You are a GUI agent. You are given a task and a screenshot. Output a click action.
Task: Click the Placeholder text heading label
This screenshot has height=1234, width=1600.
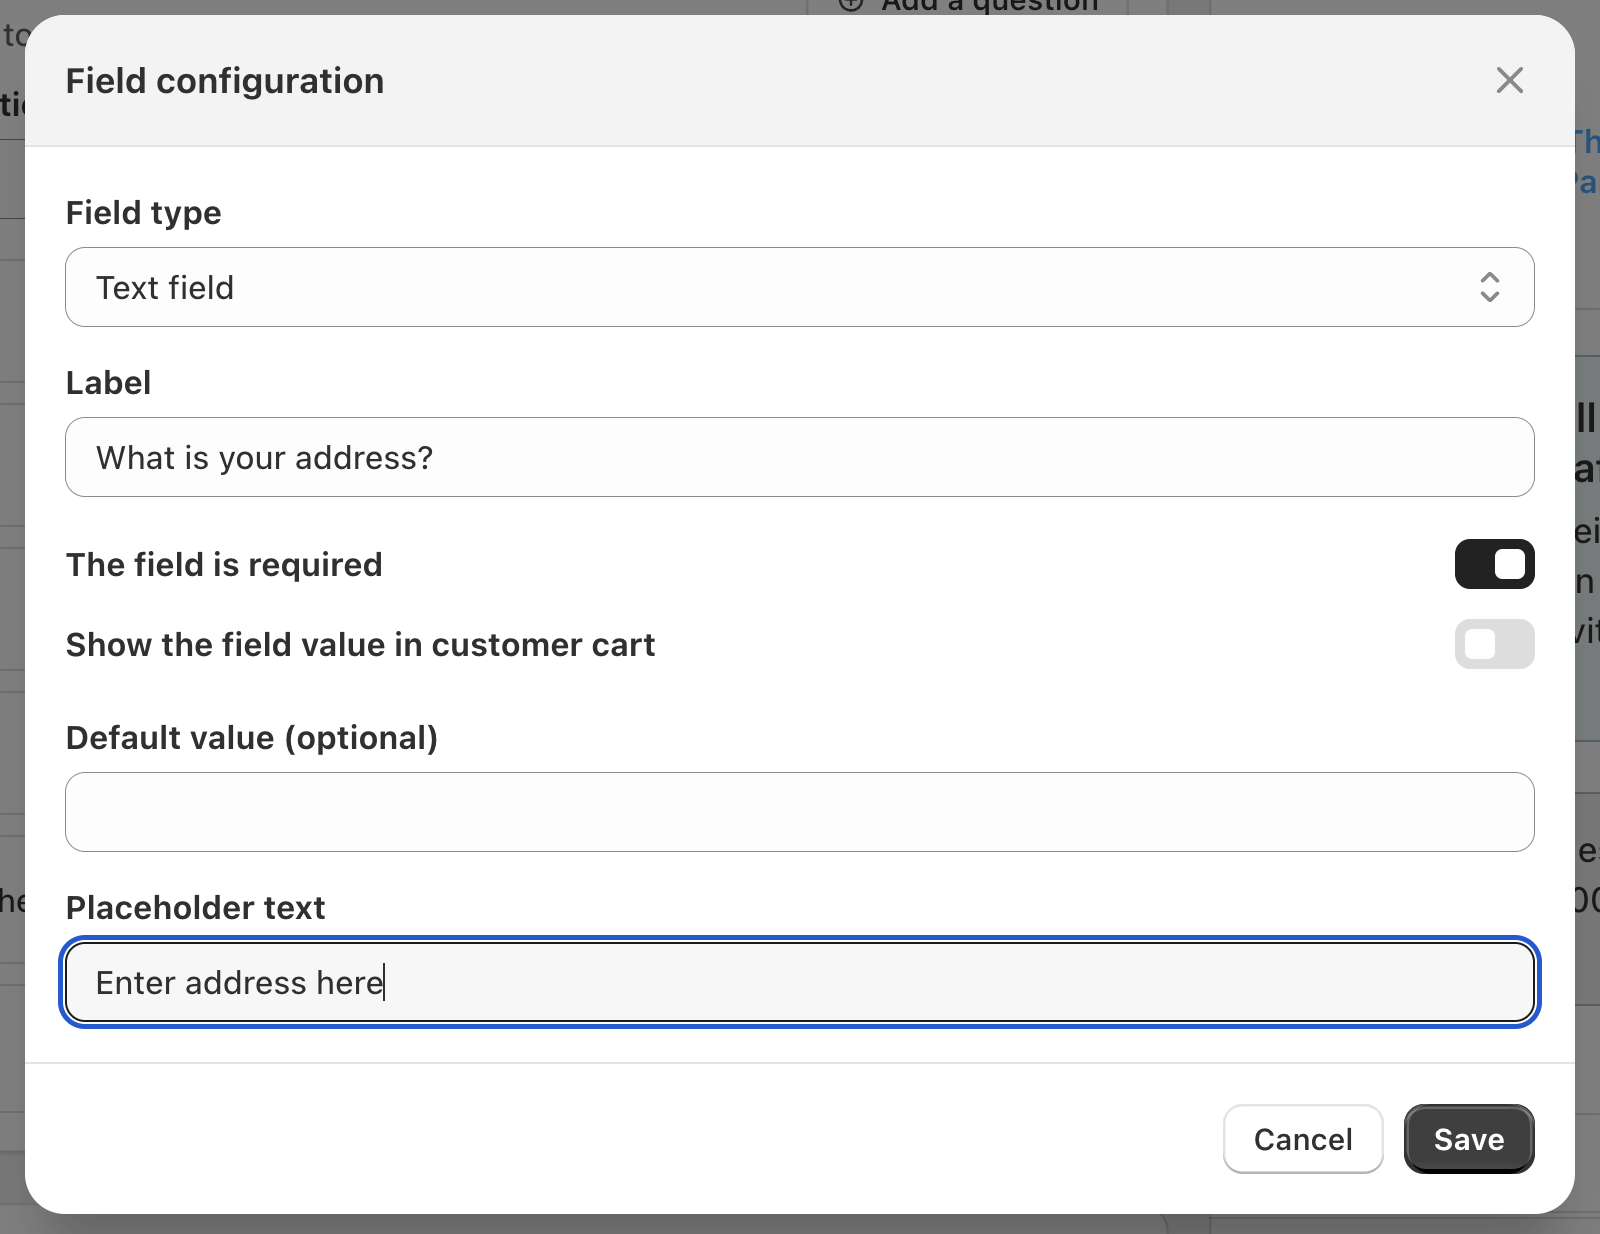tap(195, 908)
